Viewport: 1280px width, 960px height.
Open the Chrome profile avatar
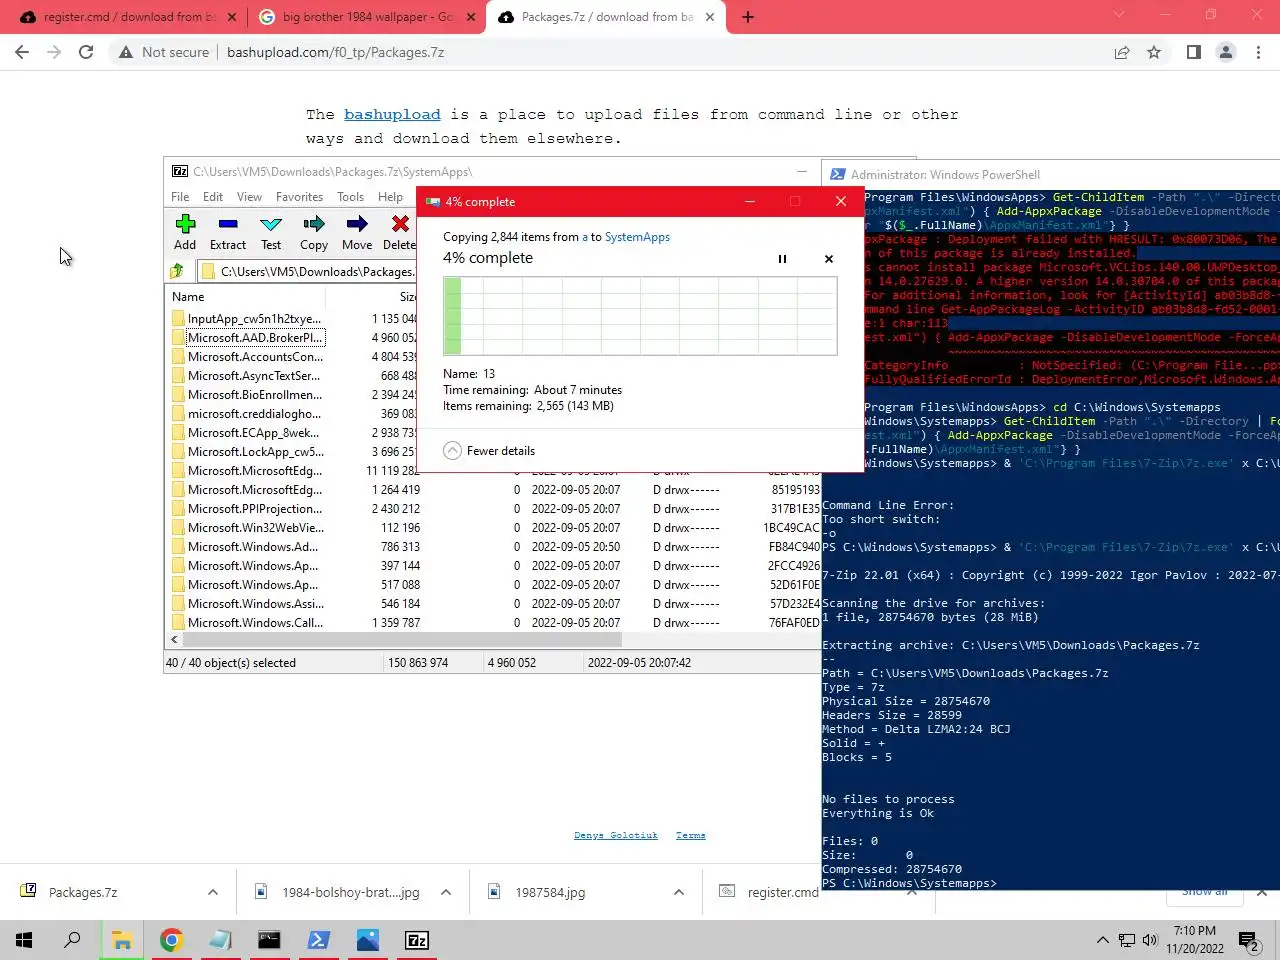(x=1226, y=52)
